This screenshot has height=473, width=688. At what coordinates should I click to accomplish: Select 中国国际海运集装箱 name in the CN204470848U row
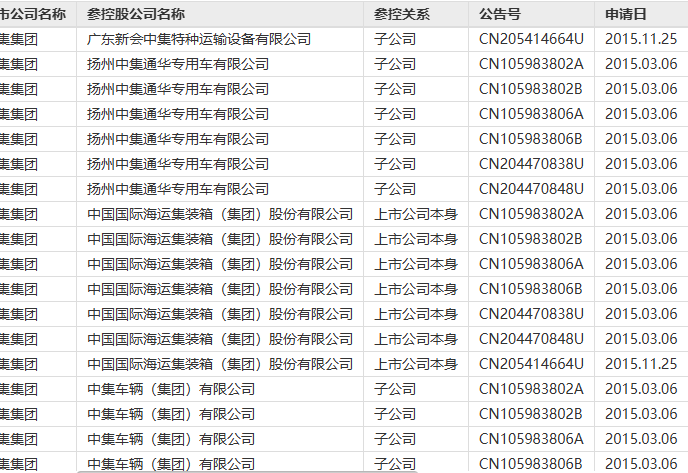[x=220, y=339]
